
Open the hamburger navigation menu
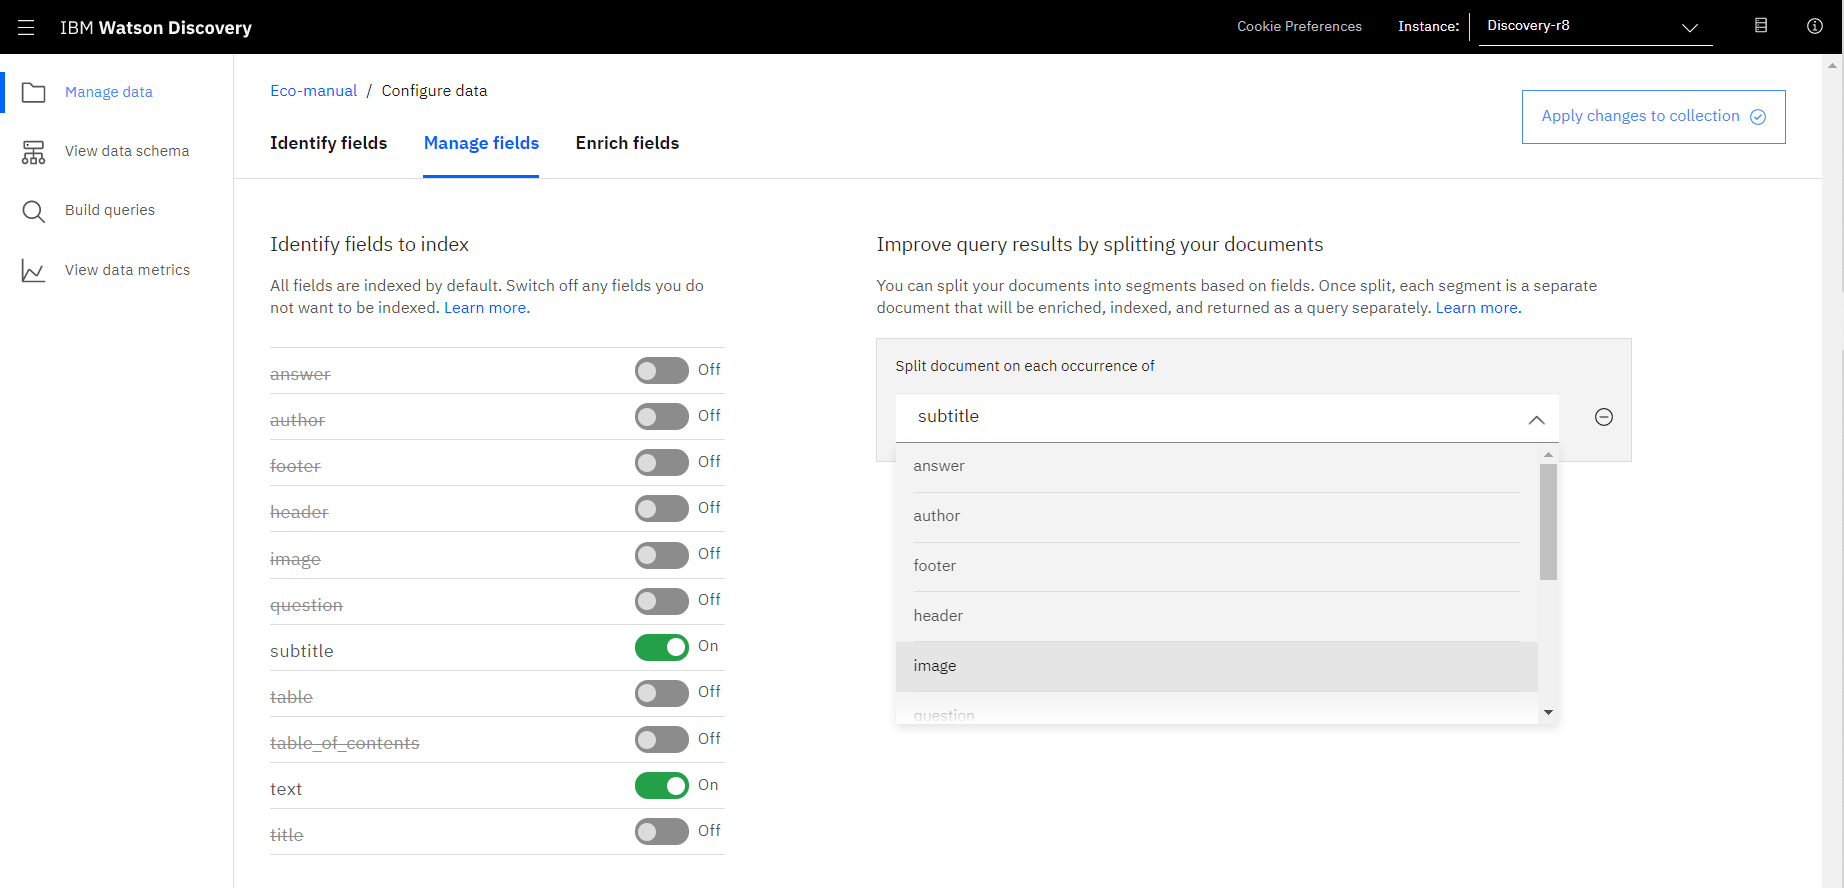tap(26, 27)
